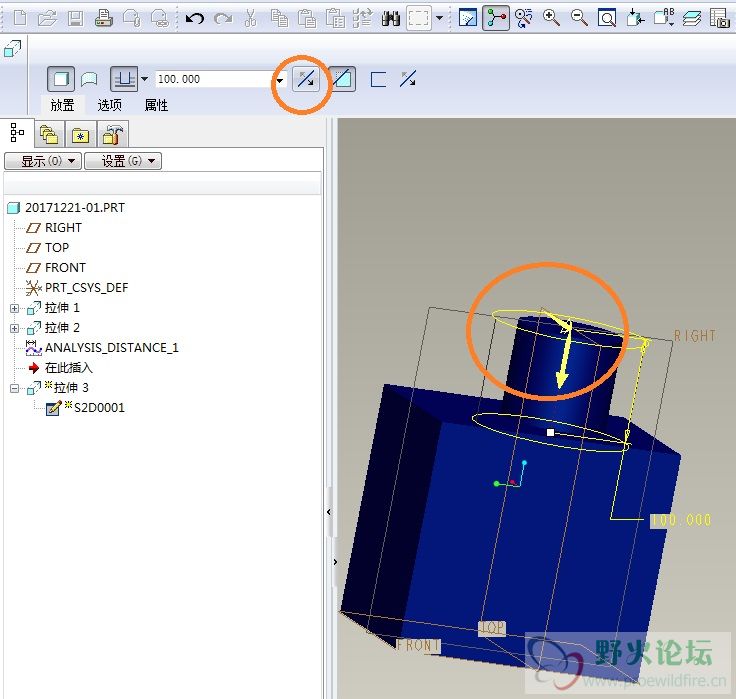Zoom out of the model

(x=579, y=18)
